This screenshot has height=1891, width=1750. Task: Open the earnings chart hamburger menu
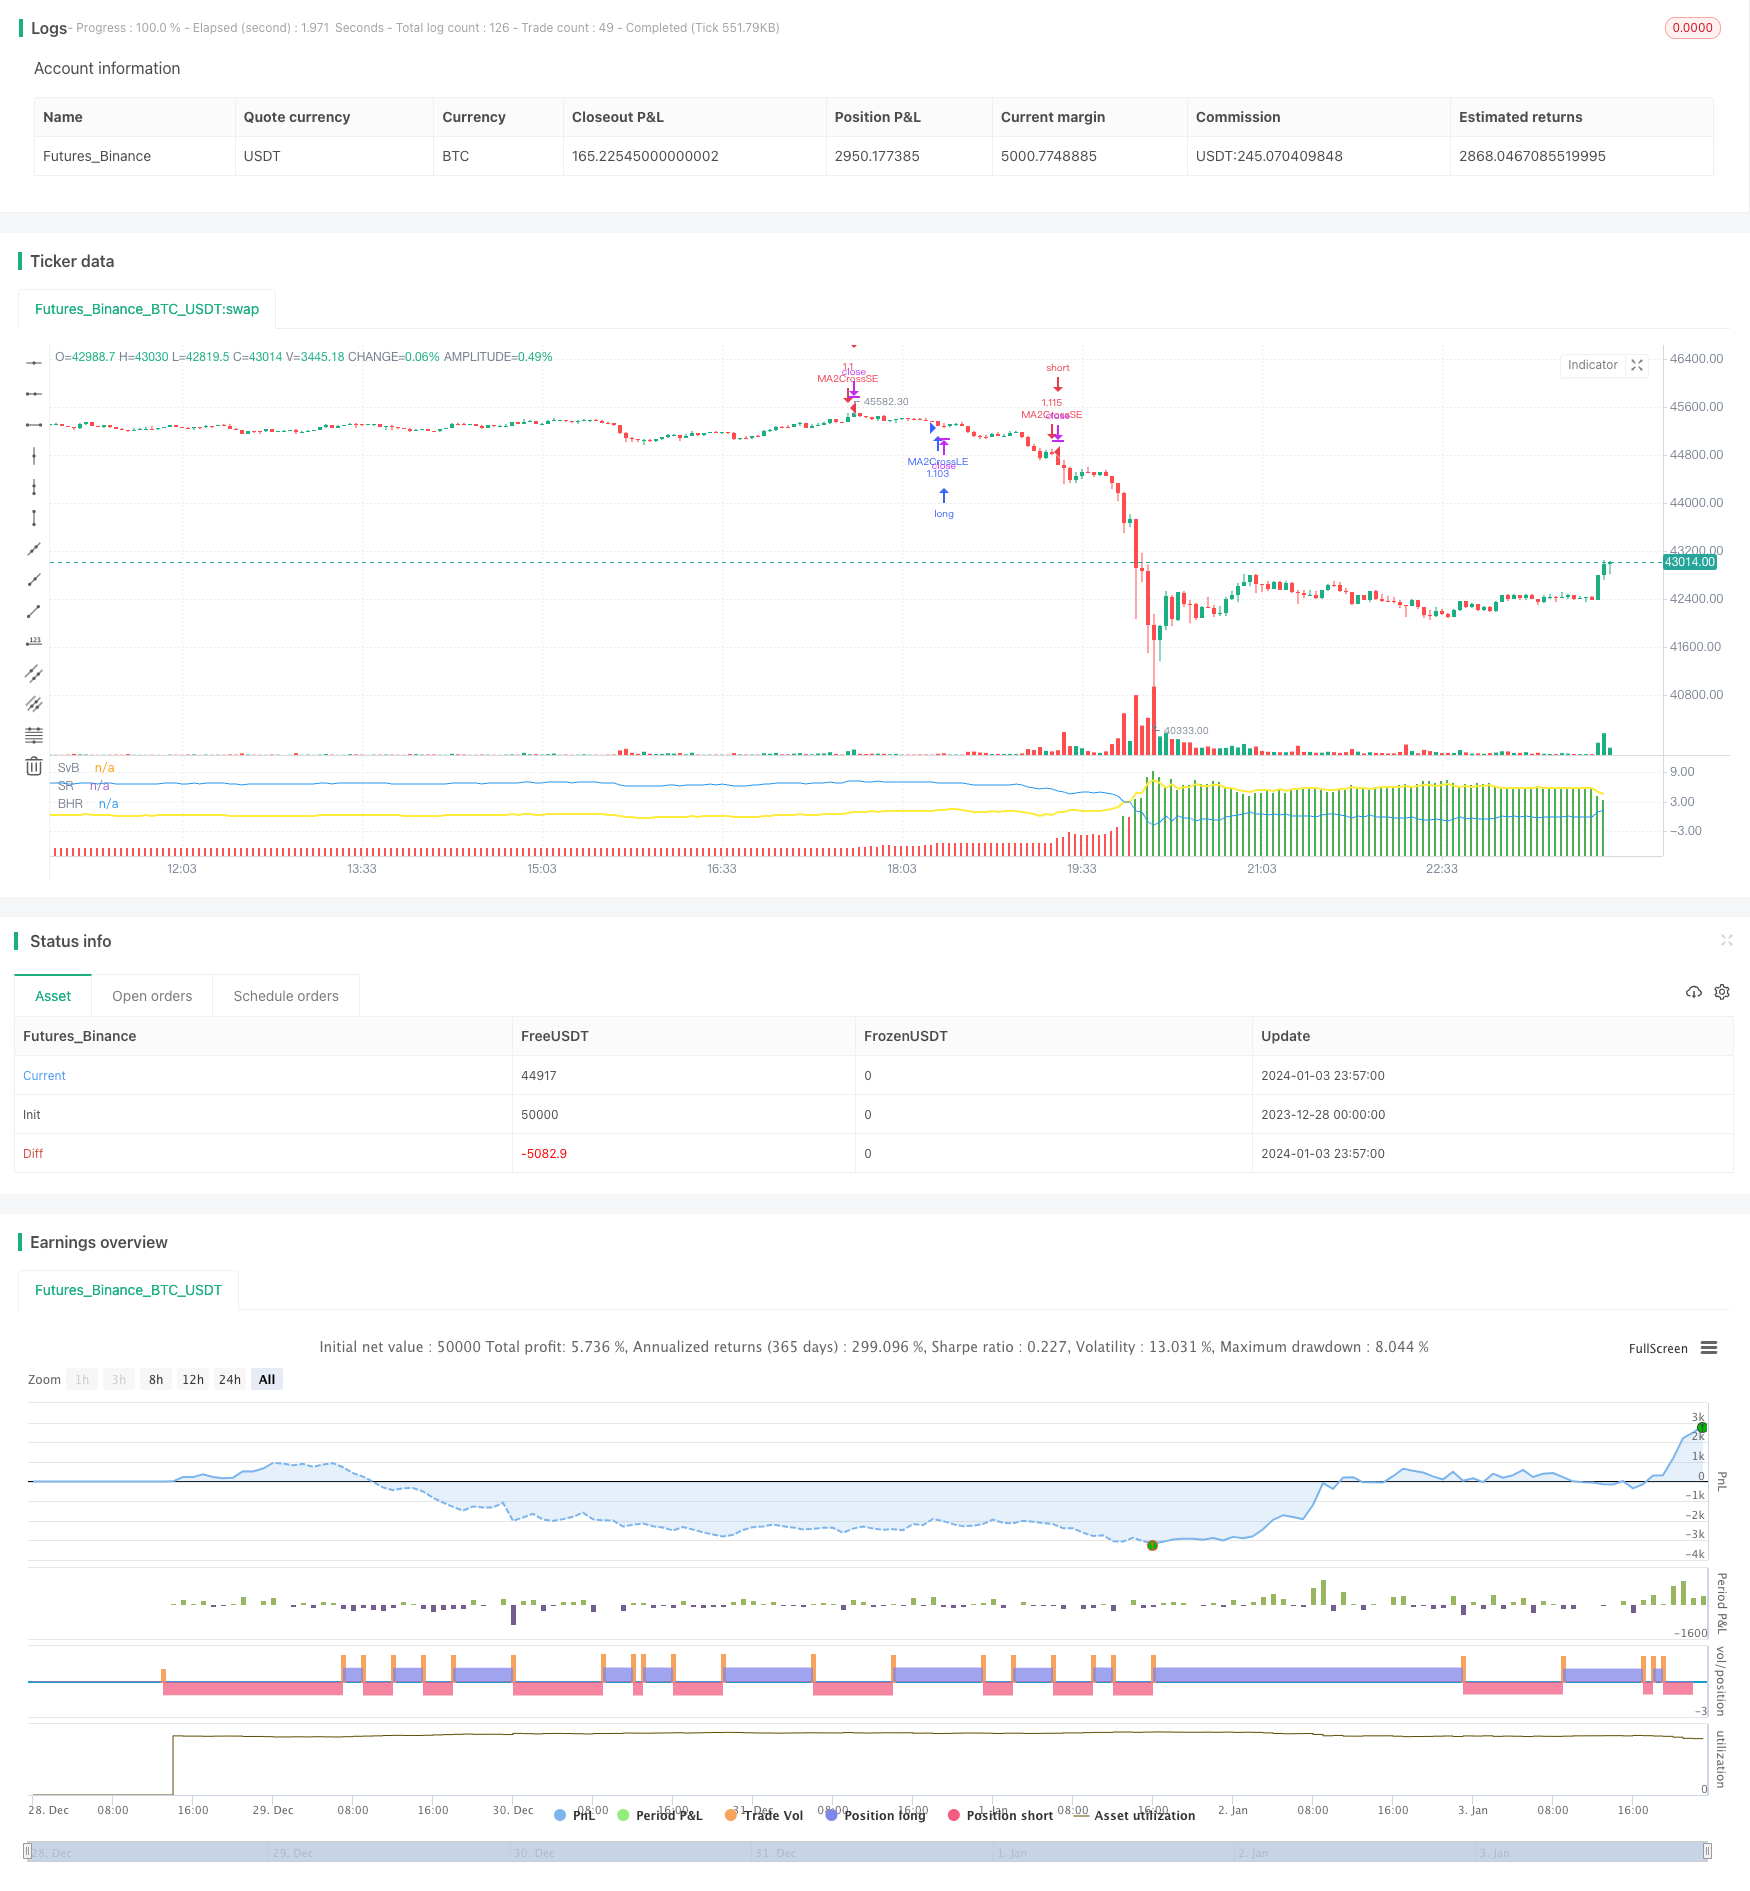[x=1709, y=1348]
